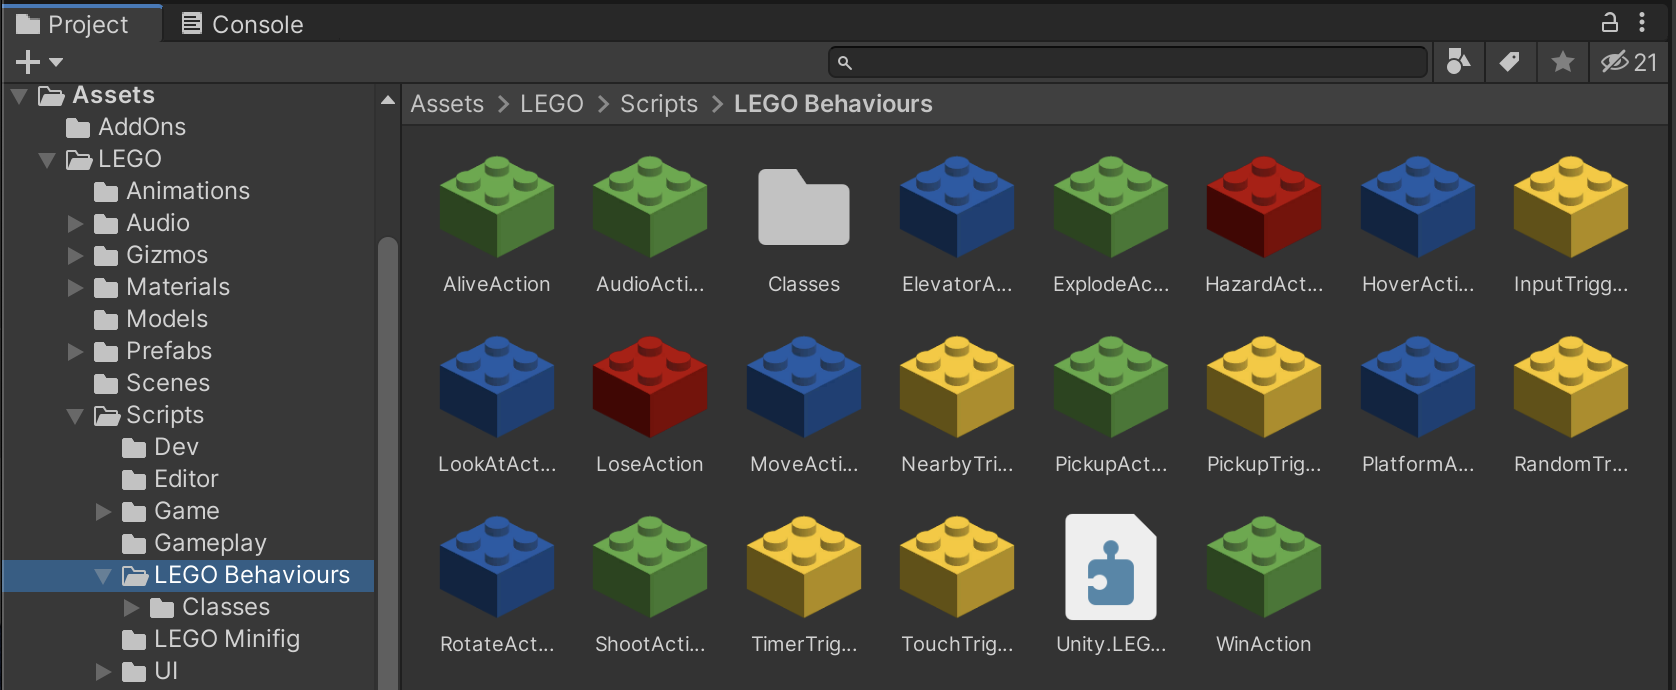Select the AudioAction brick icon

pyautogui.click(x=650, y=207)
